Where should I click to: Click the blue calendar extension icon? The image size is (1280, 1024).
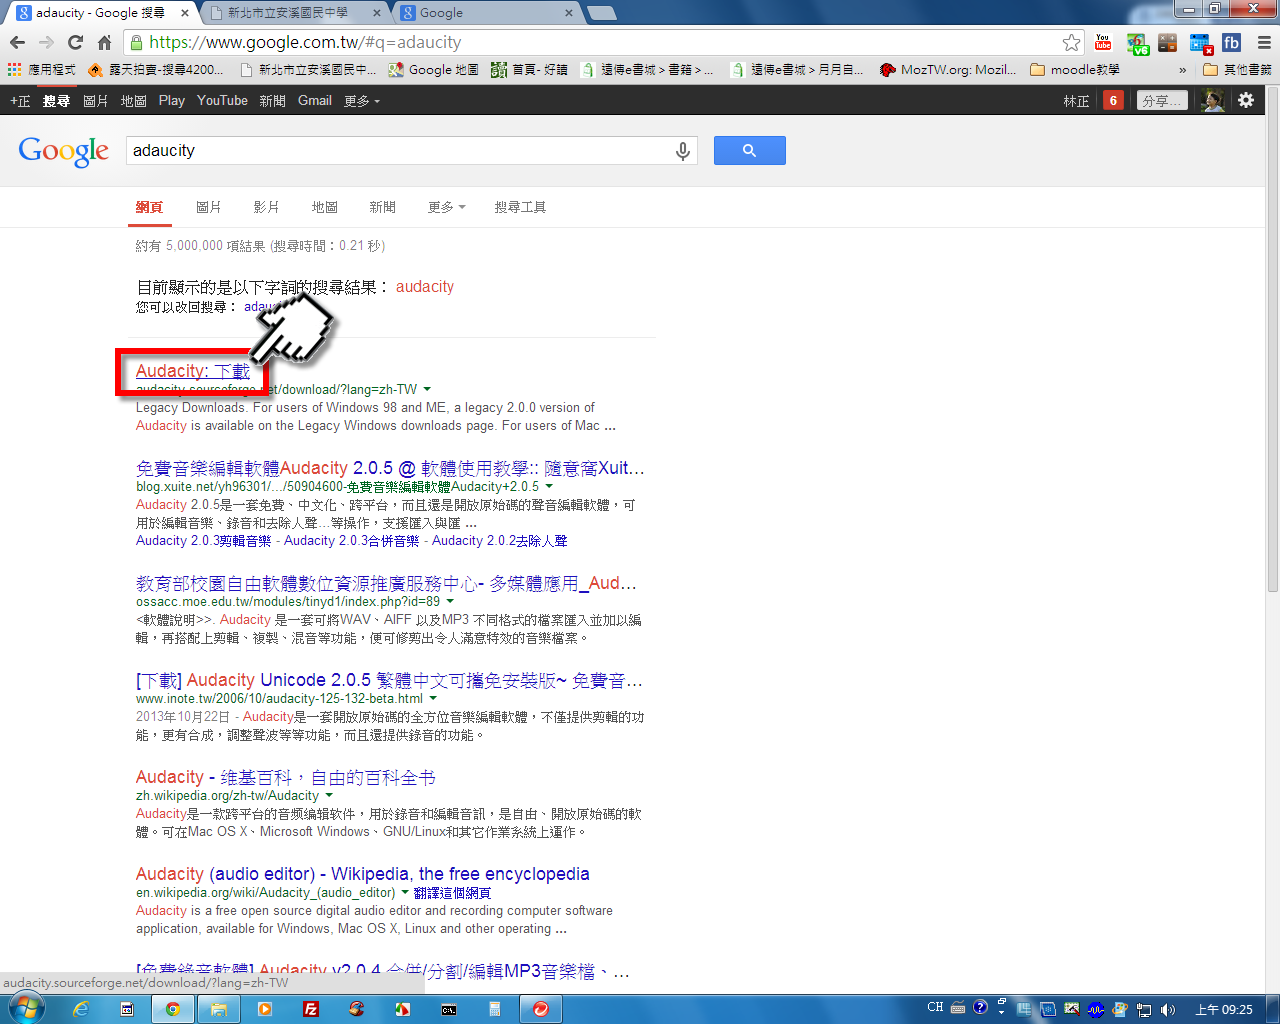pos(1200,43)
